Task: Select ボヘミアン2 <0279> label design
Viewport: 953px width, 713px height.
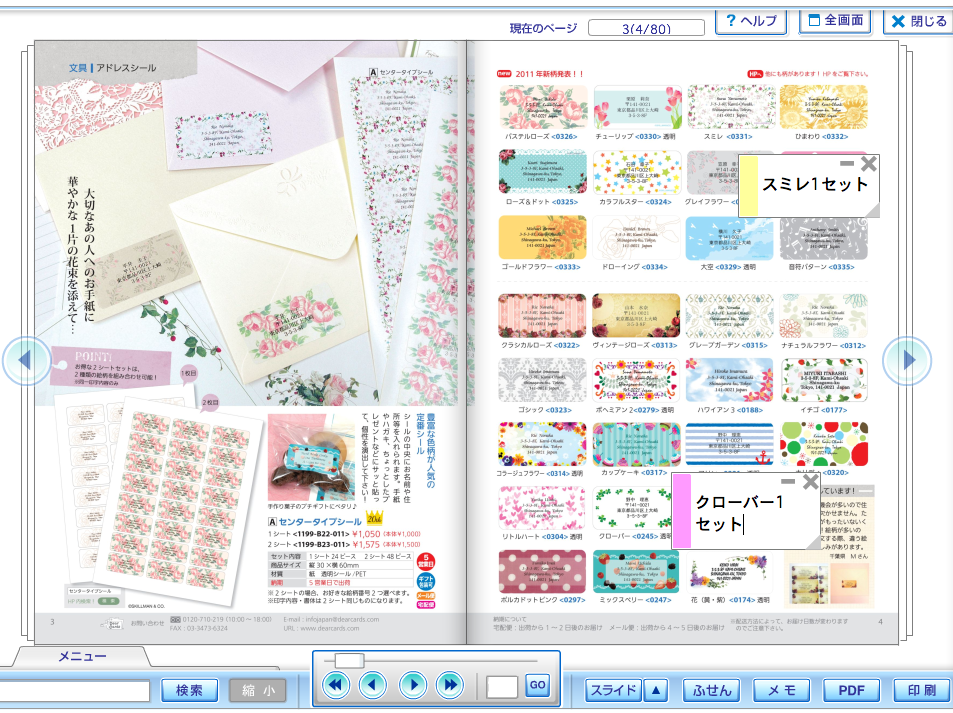Action: tap(636, 380)
